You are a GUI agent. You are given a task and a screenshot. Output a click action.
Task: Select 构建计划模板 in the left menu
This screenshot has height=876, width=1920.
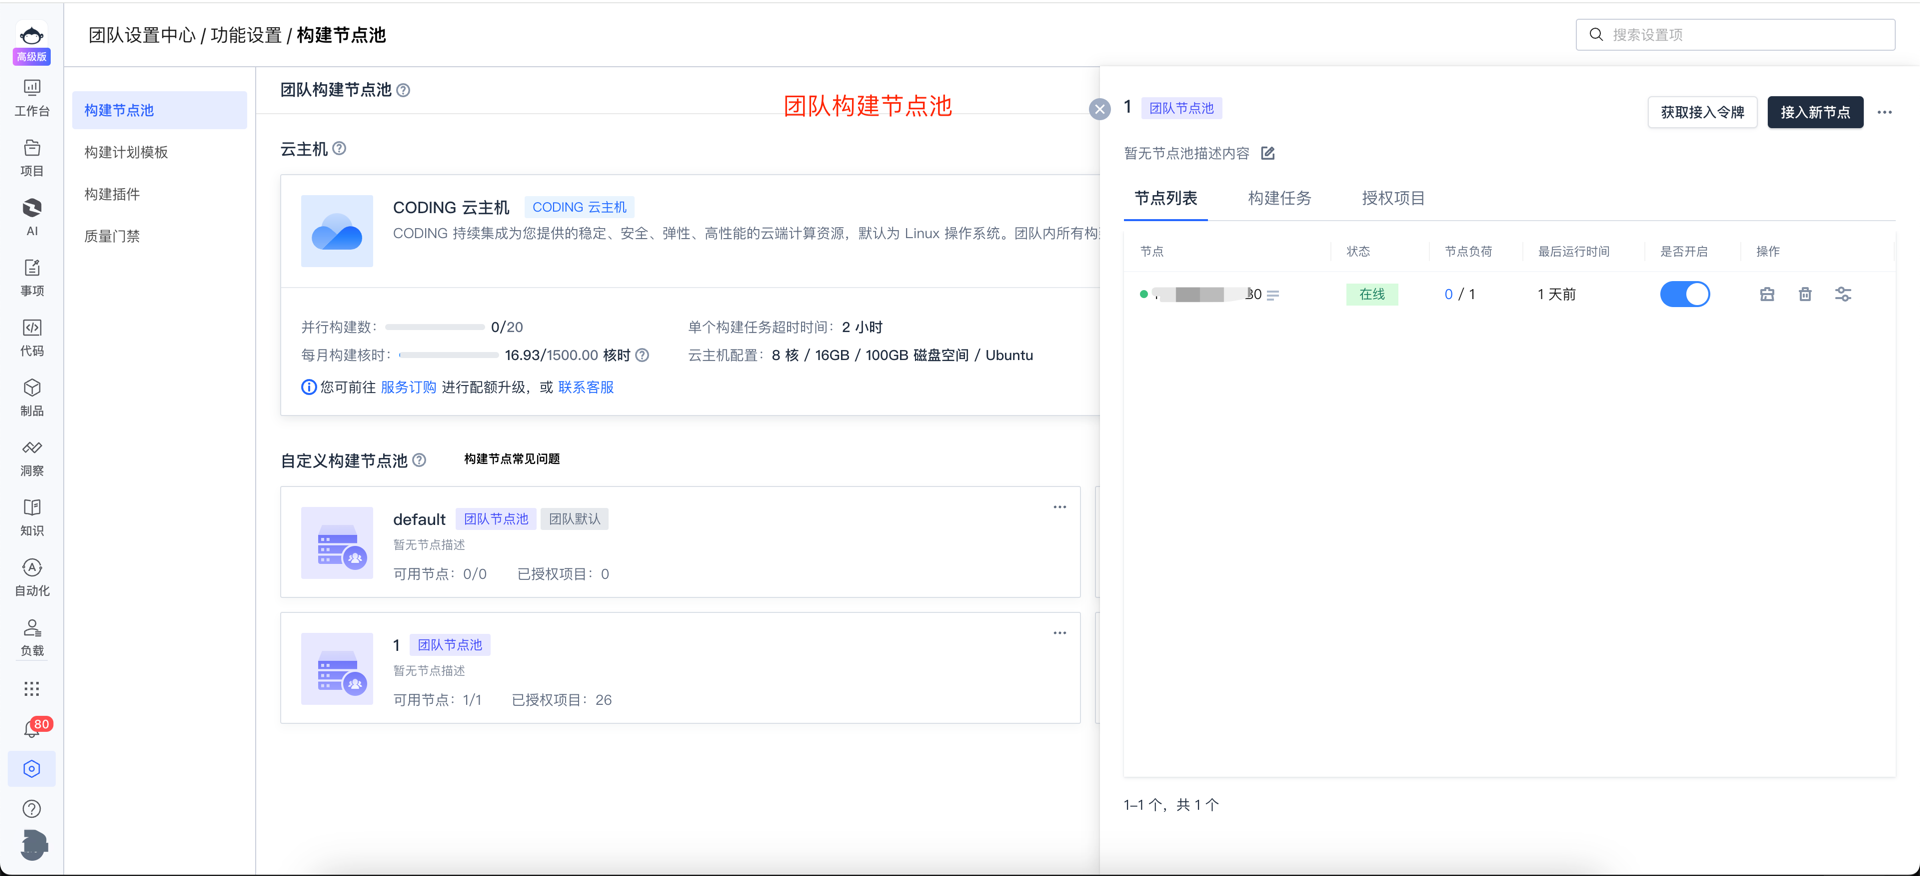(x=126, y=152)
